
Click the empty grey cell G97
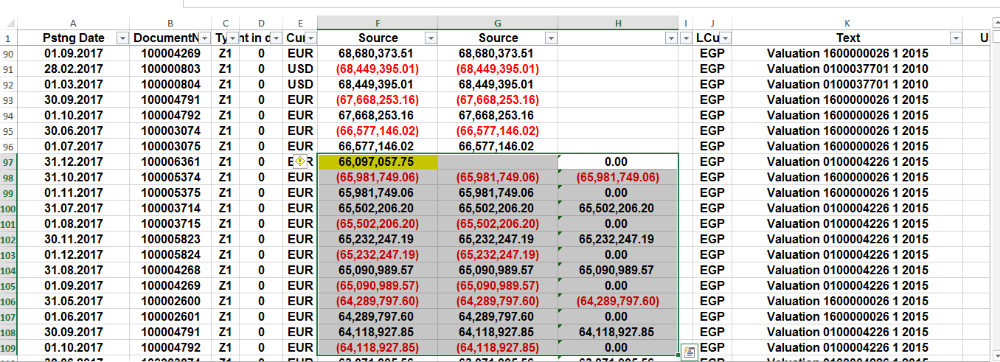click(x=497, y=161)
